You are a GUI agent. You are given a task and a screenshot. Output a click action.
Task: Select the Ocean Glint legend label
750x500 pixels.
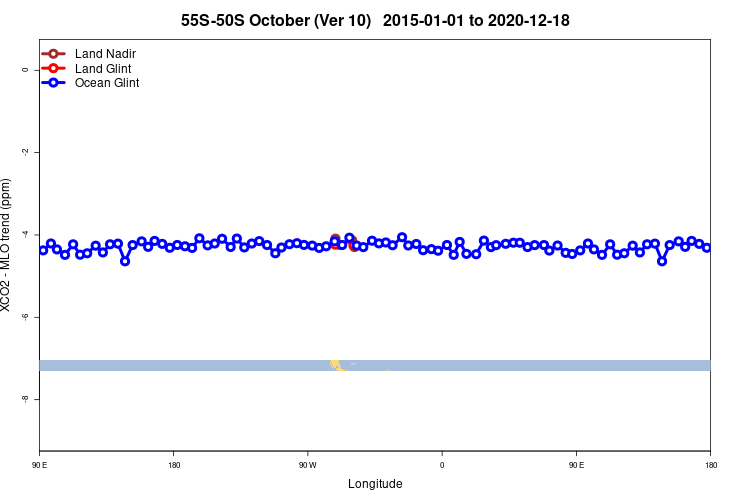coord(107,83)
